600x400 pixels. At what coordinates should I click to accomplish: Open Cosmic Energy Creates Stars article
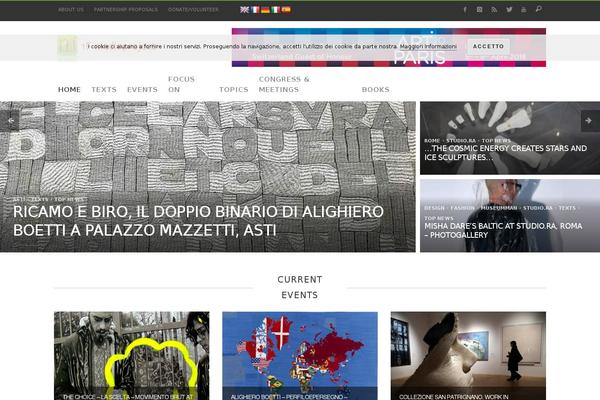pos(505,153)
